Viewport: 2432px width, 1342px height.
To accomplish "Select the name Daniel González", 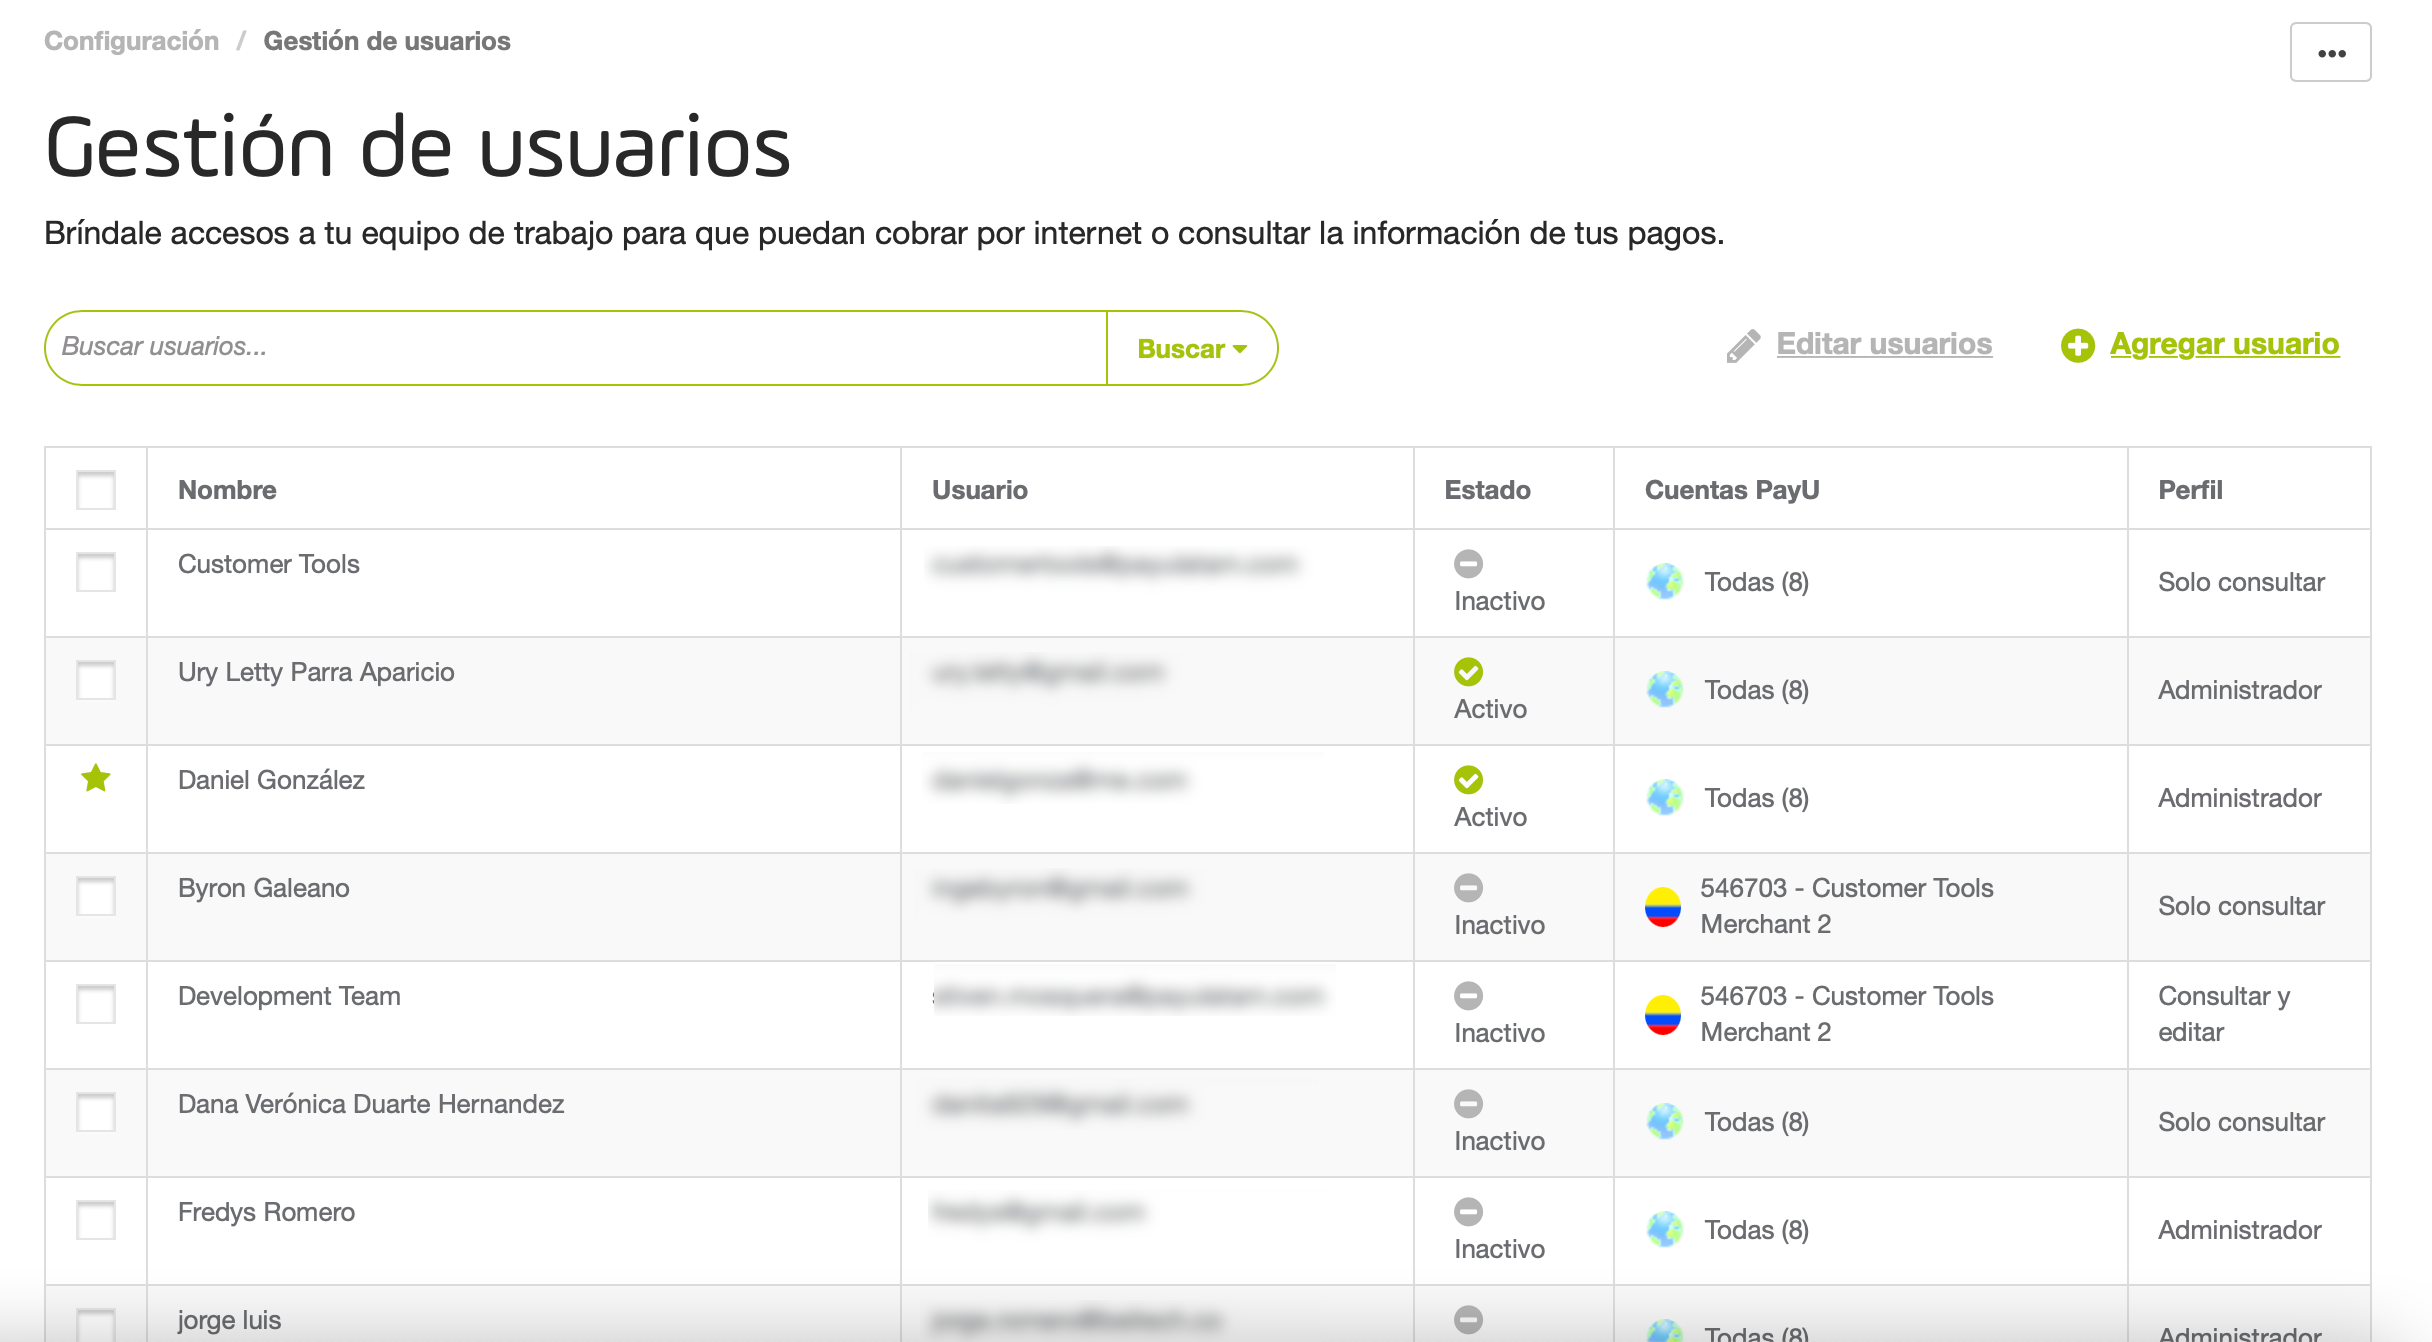I will click(x=271, y=780).
